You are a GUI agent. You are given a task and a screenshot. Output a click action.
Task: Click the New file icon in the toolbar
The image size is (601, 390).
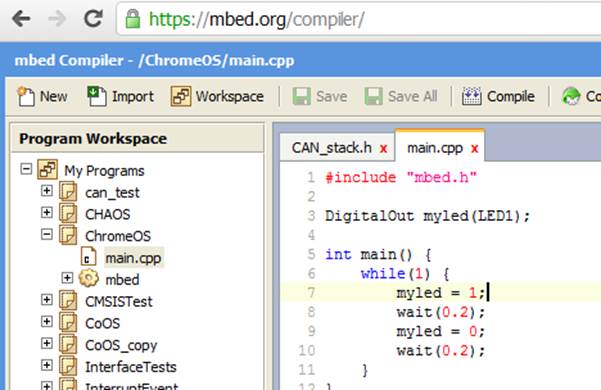pos(26,96)
